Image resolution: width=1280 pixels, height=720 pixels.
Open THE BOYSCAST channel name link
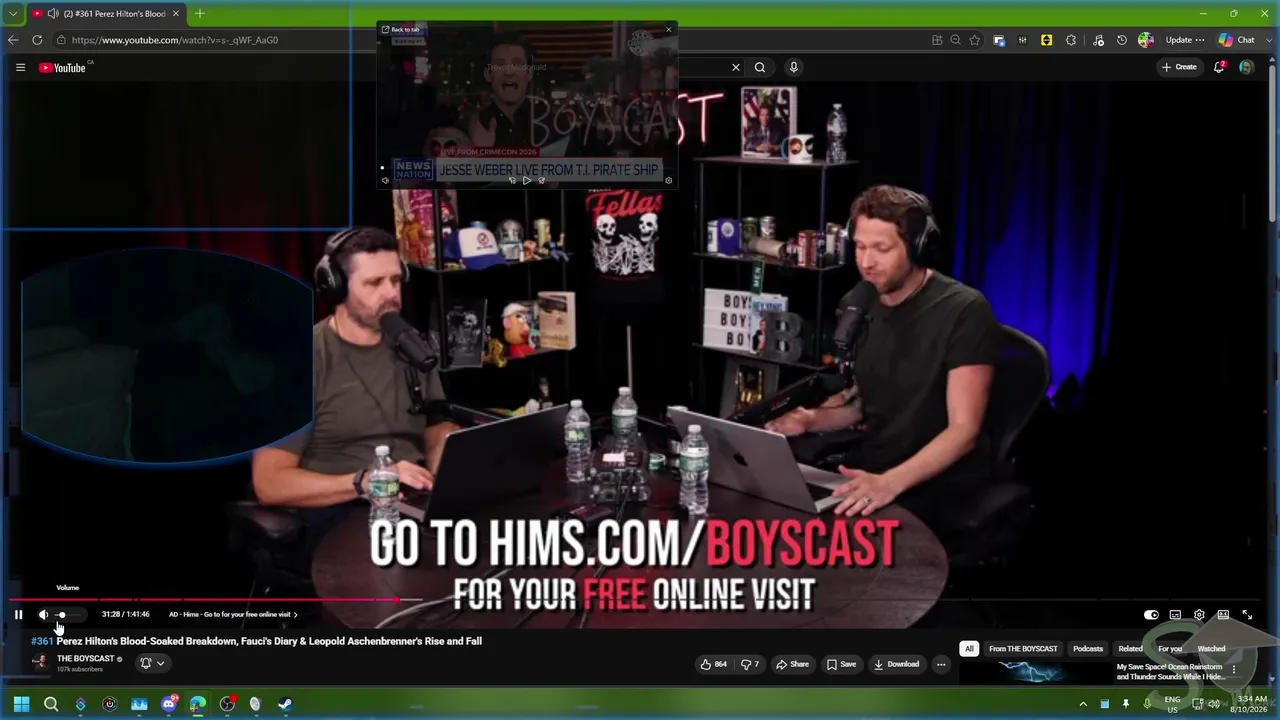[x=86, y=659]
